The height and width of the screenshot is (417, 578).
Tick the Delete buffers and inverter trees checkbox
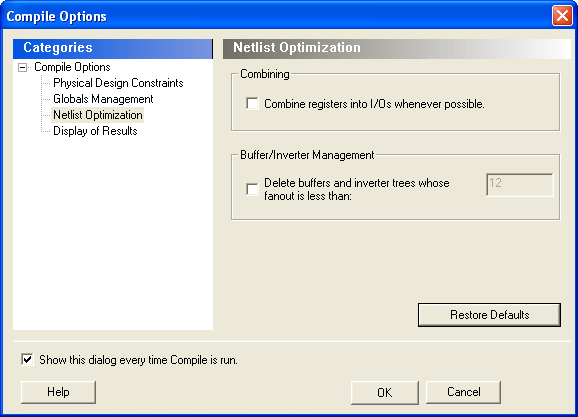(253, 190)
